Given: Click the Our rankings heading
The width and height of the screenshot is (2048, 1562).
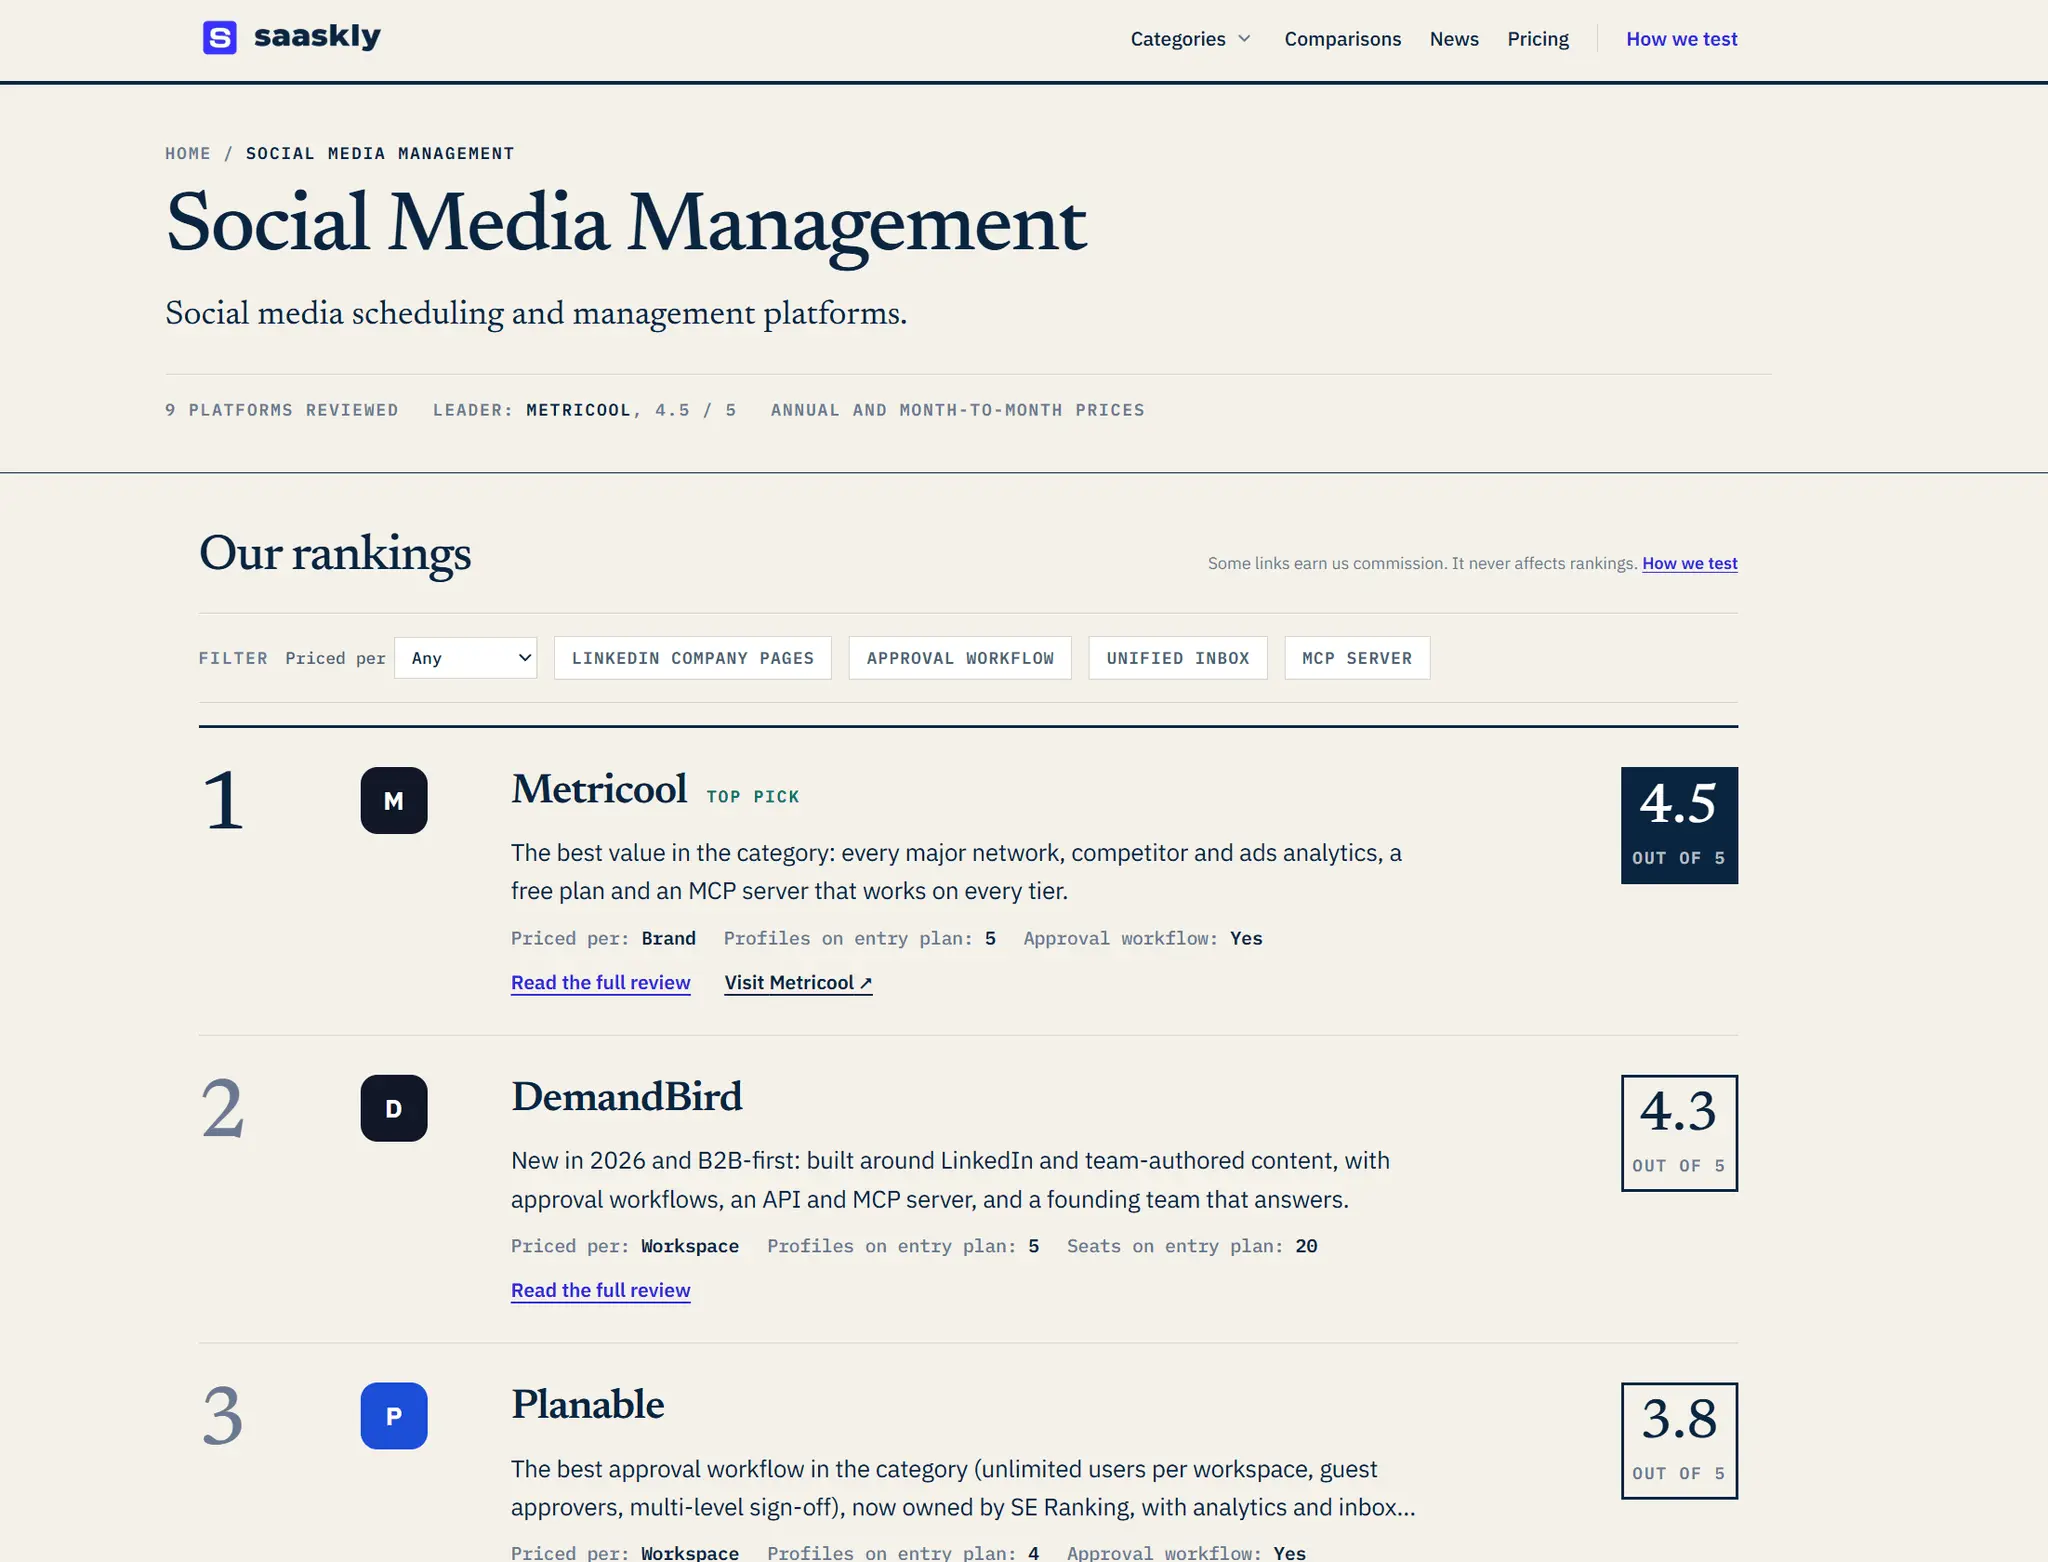Looking at the screenshot, I should click(335, 553).
